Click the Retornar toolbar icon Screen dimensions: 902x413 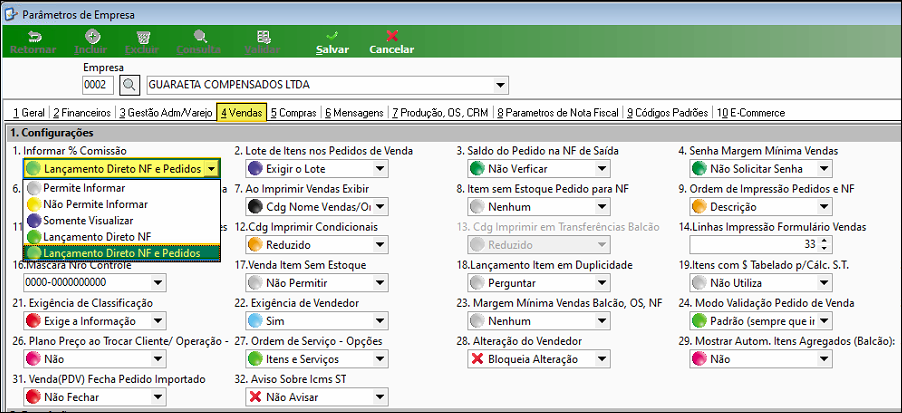tap(33, 37)
